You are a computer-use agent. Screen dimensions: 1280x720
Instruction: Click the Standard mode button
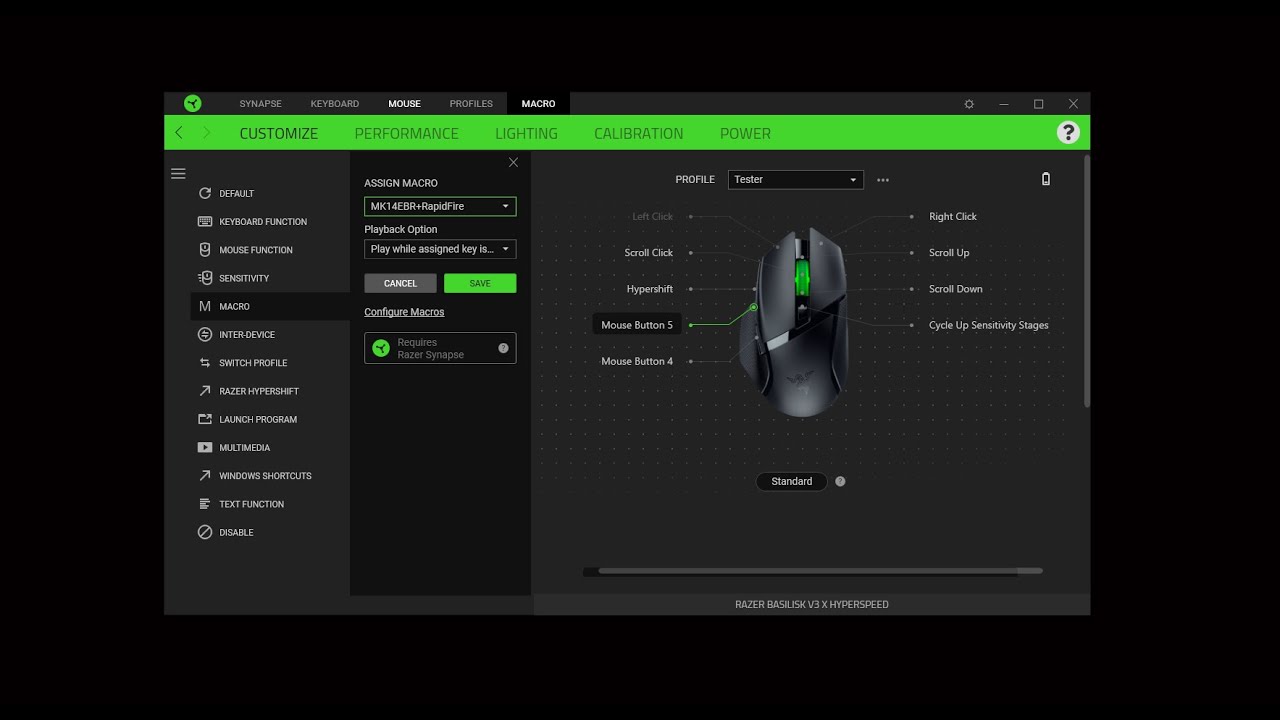[792, 481]
